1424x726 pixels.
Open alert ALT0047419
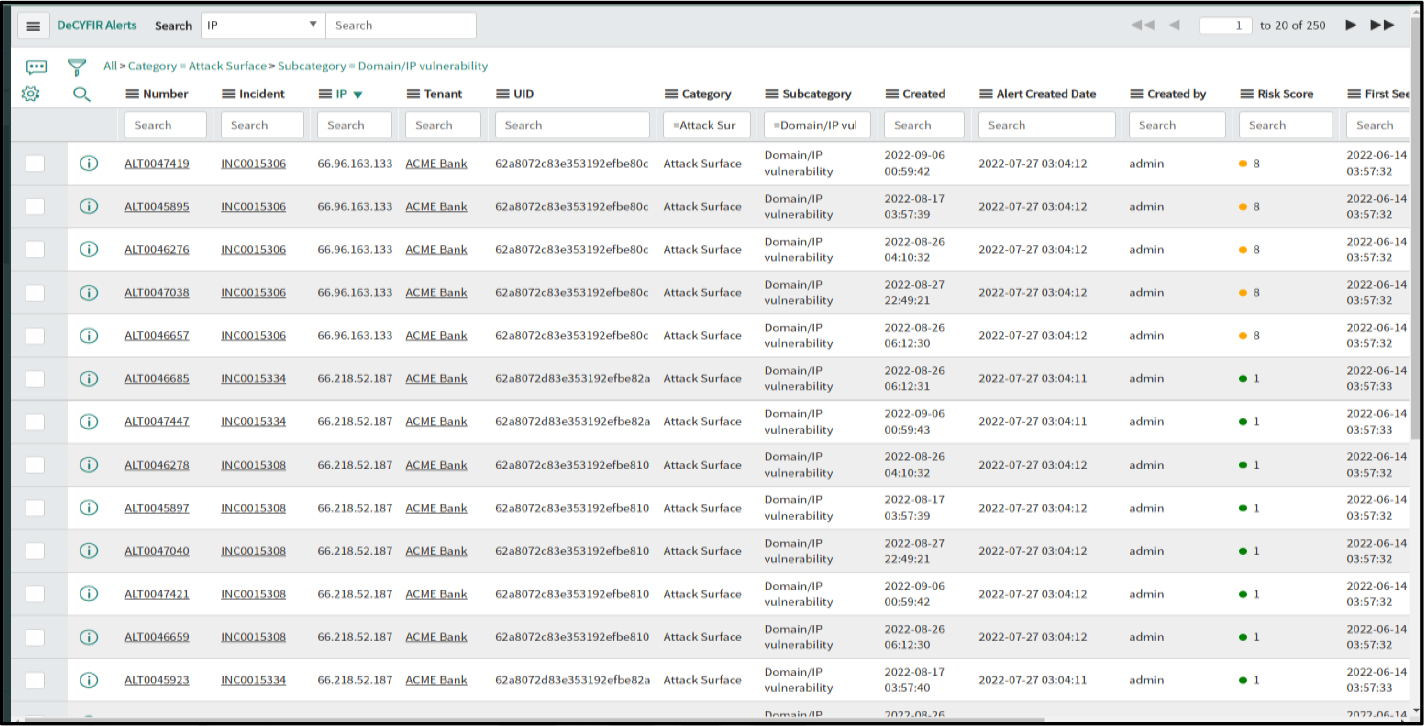[x=157, y=163]
